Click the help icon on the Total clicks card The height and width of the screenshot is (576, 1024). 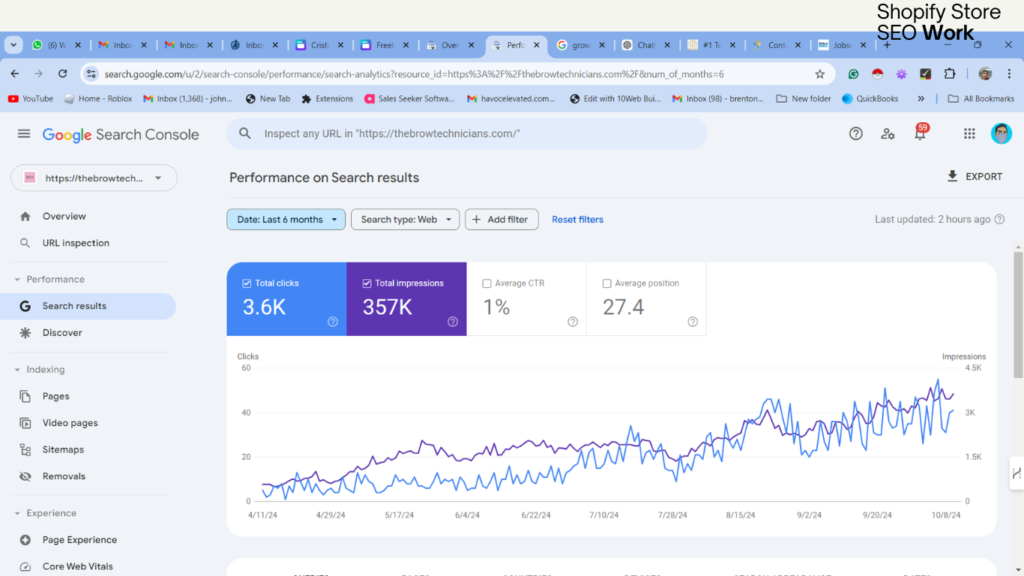333,322
